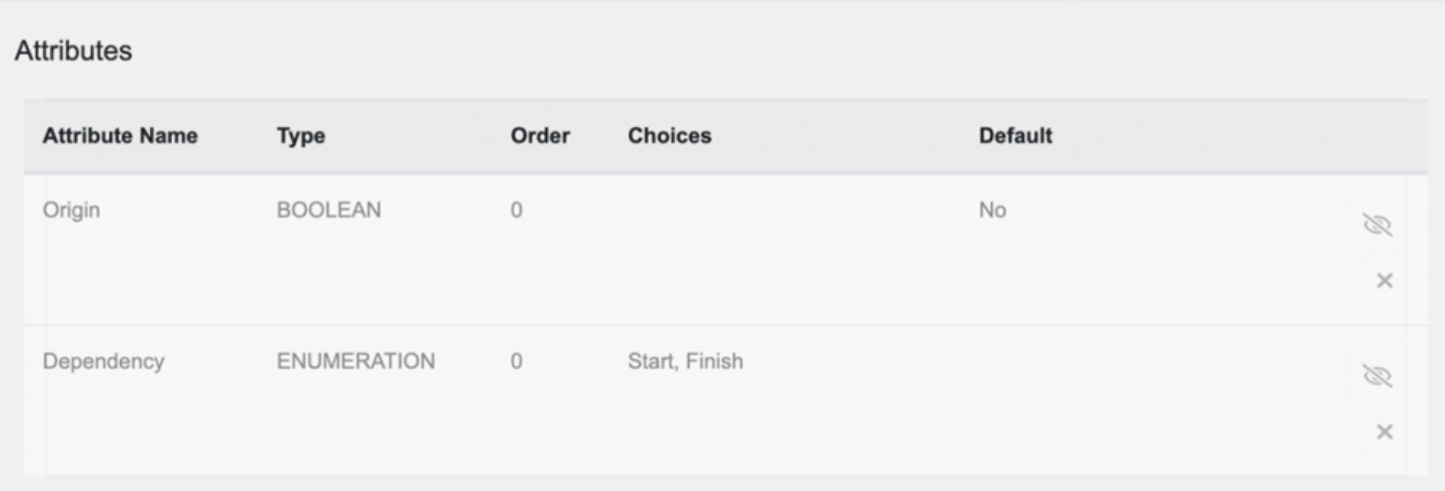Click the Choices column header
The image size is (1445, 491).
[669, 137]
